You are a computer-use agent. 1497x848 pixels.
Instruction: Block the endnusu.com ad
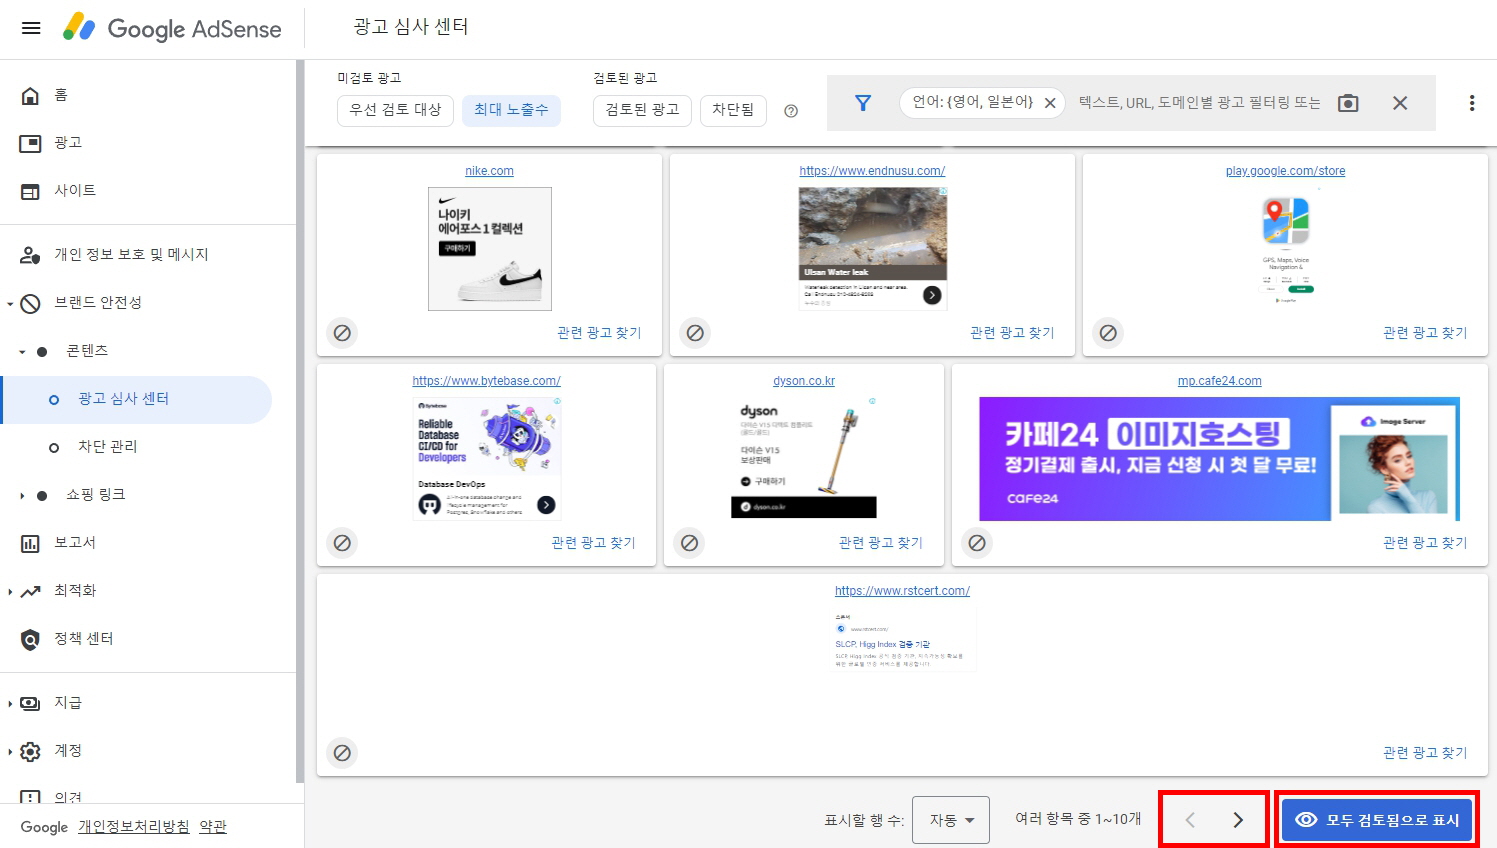(695, 333)
